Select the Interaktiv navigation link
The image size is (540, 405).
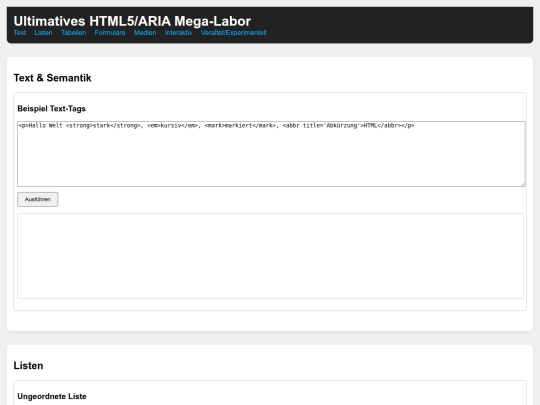pos(178,33)
